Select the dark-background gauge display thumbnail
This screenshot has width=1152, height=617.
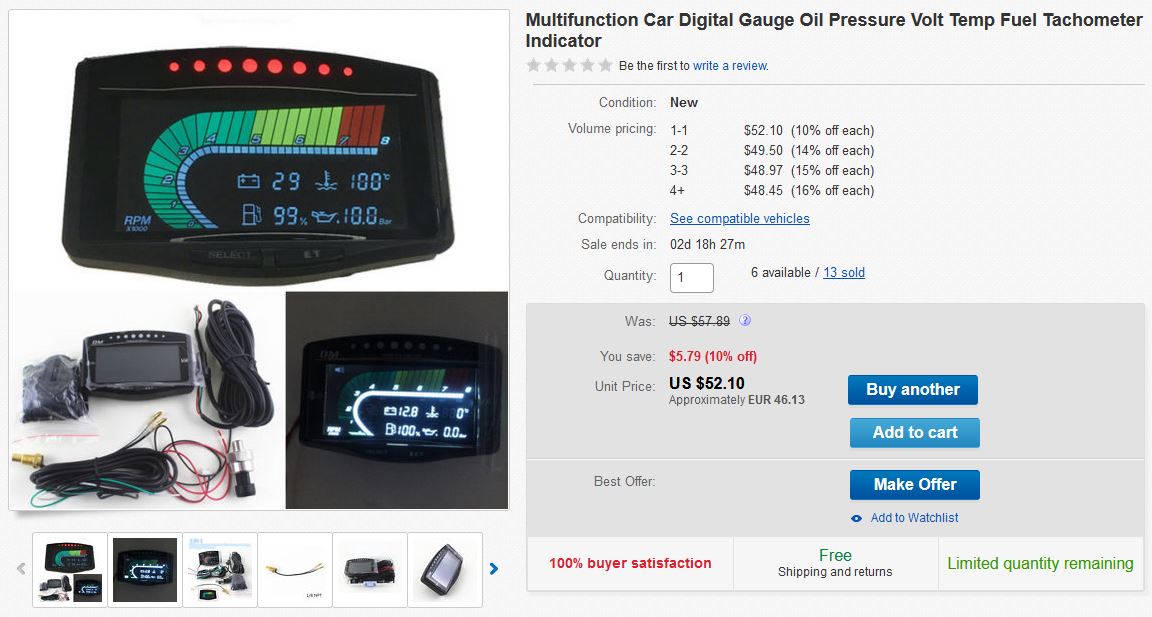tap(145, 570)
